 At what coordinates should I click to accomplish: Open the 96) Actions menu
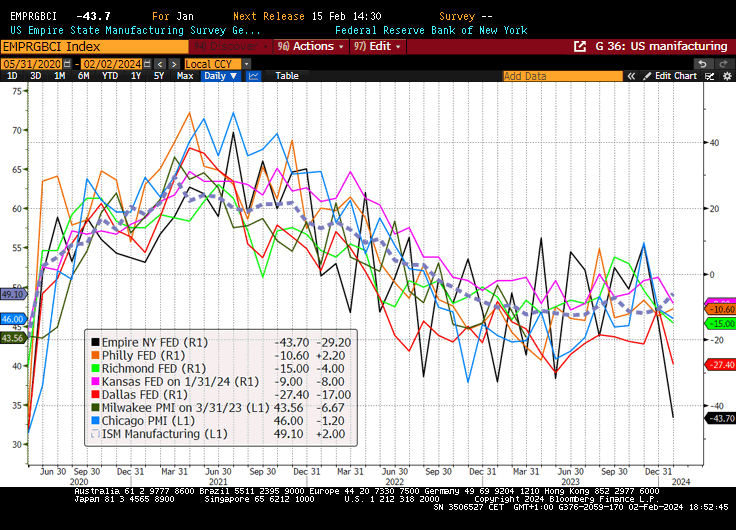tap(310, 46)
